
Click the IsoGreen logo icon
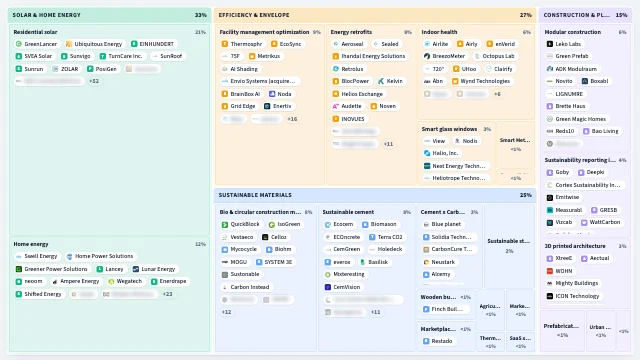tap(272, 224)
